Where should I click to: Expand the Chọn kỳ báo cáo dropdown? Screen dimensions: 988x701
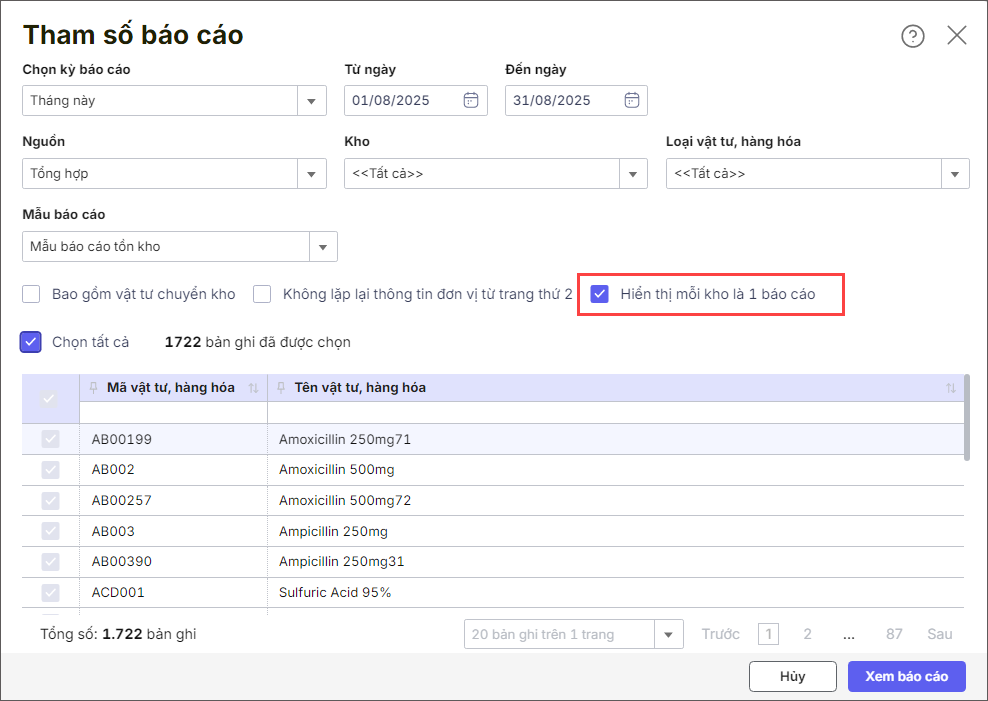pyautogui.click(x=312, y=101)
